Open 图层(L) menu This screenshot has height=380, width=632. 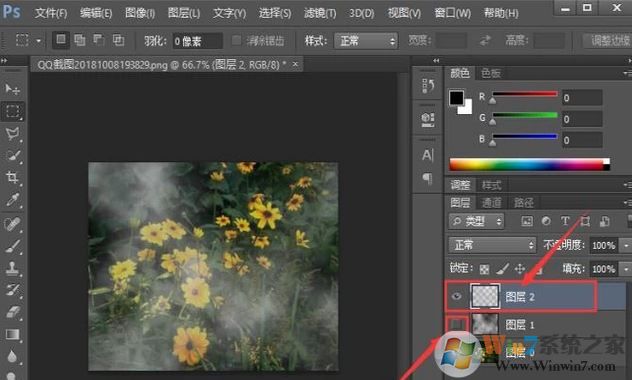point(184,13)
